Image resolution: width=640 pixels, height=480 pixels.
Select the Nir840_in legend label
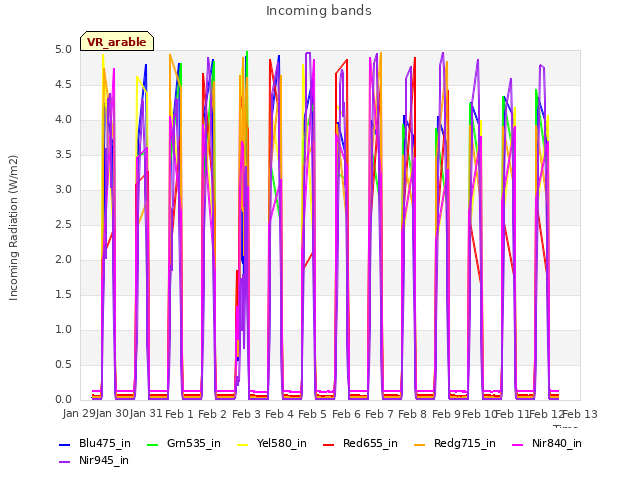point(557,443)
